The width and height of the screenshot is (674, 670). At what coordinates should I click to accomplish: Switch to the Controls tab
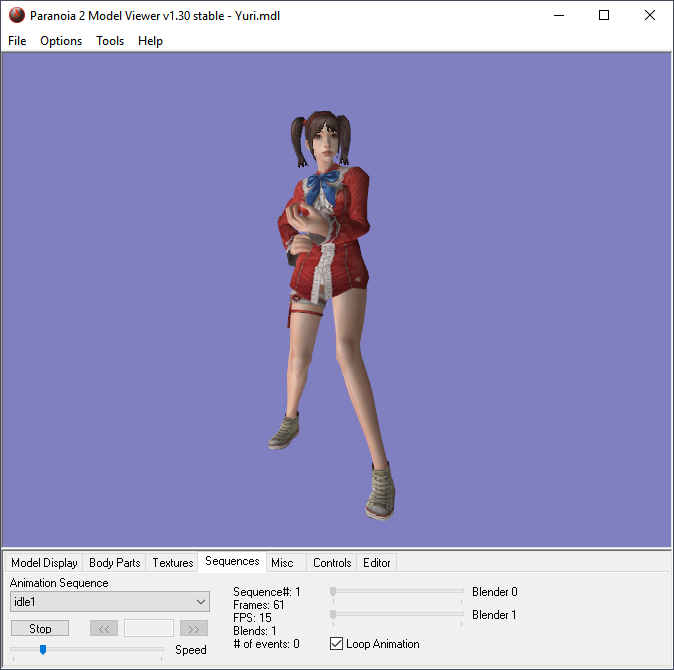pyautogui.click(x=332, y=563)
